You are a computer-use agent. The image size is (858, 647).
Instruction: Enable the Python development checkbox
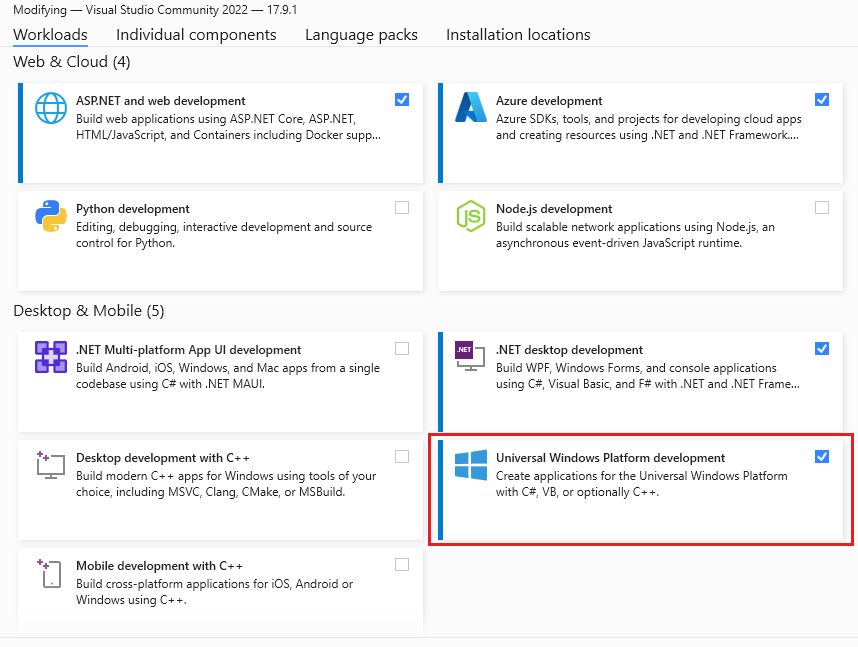click(x=402, y=207)
